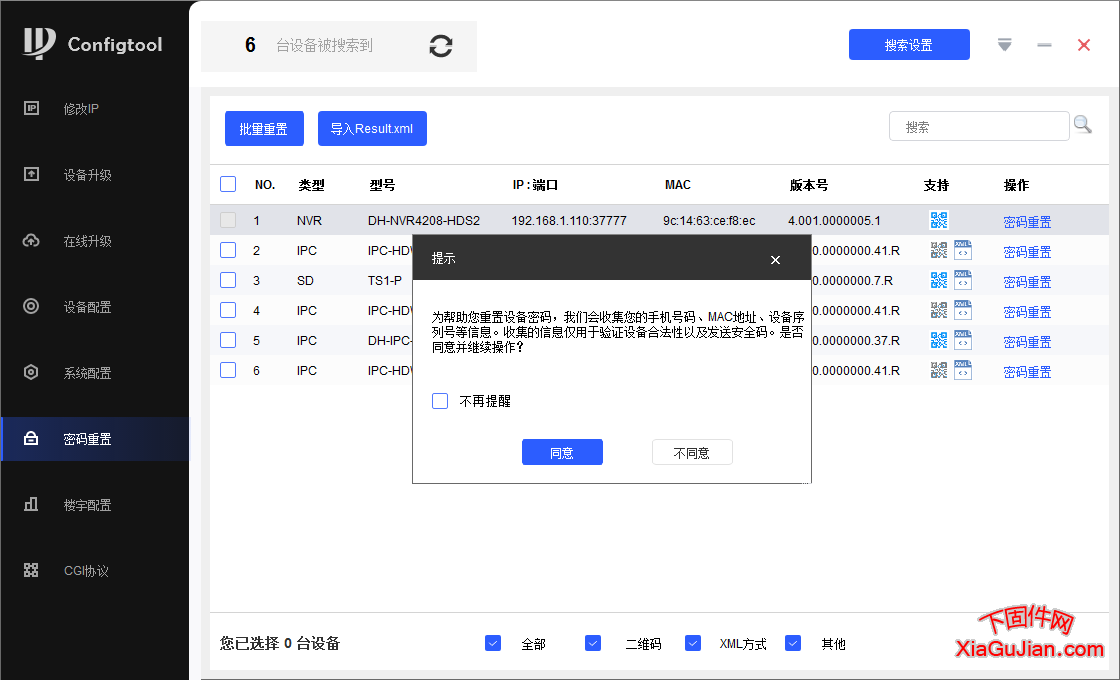Click XML icon in row 5
The width and height of the screenshot is (1120, 680).
[x=963, y=340]
